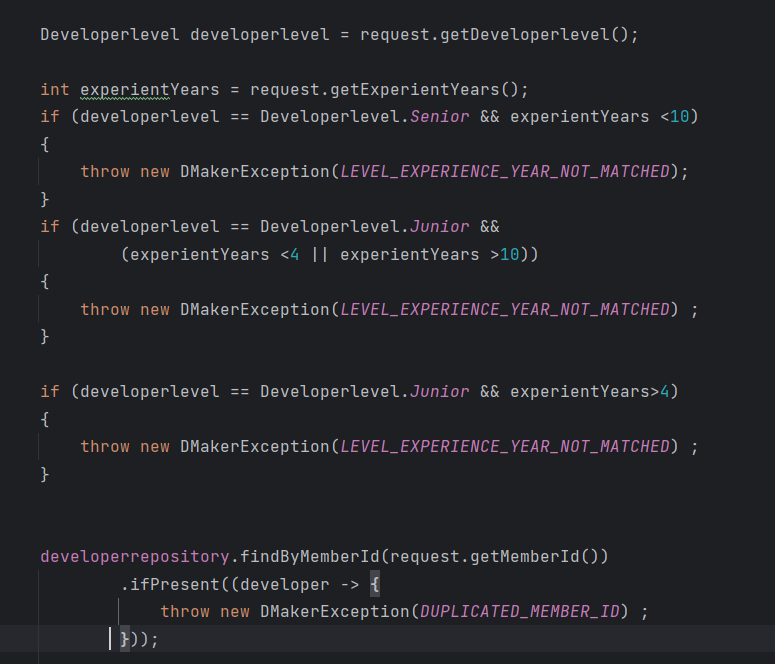Screen dimensions: 775x664
Task: Click findByMemberId method call
Action: click(309, 557)
